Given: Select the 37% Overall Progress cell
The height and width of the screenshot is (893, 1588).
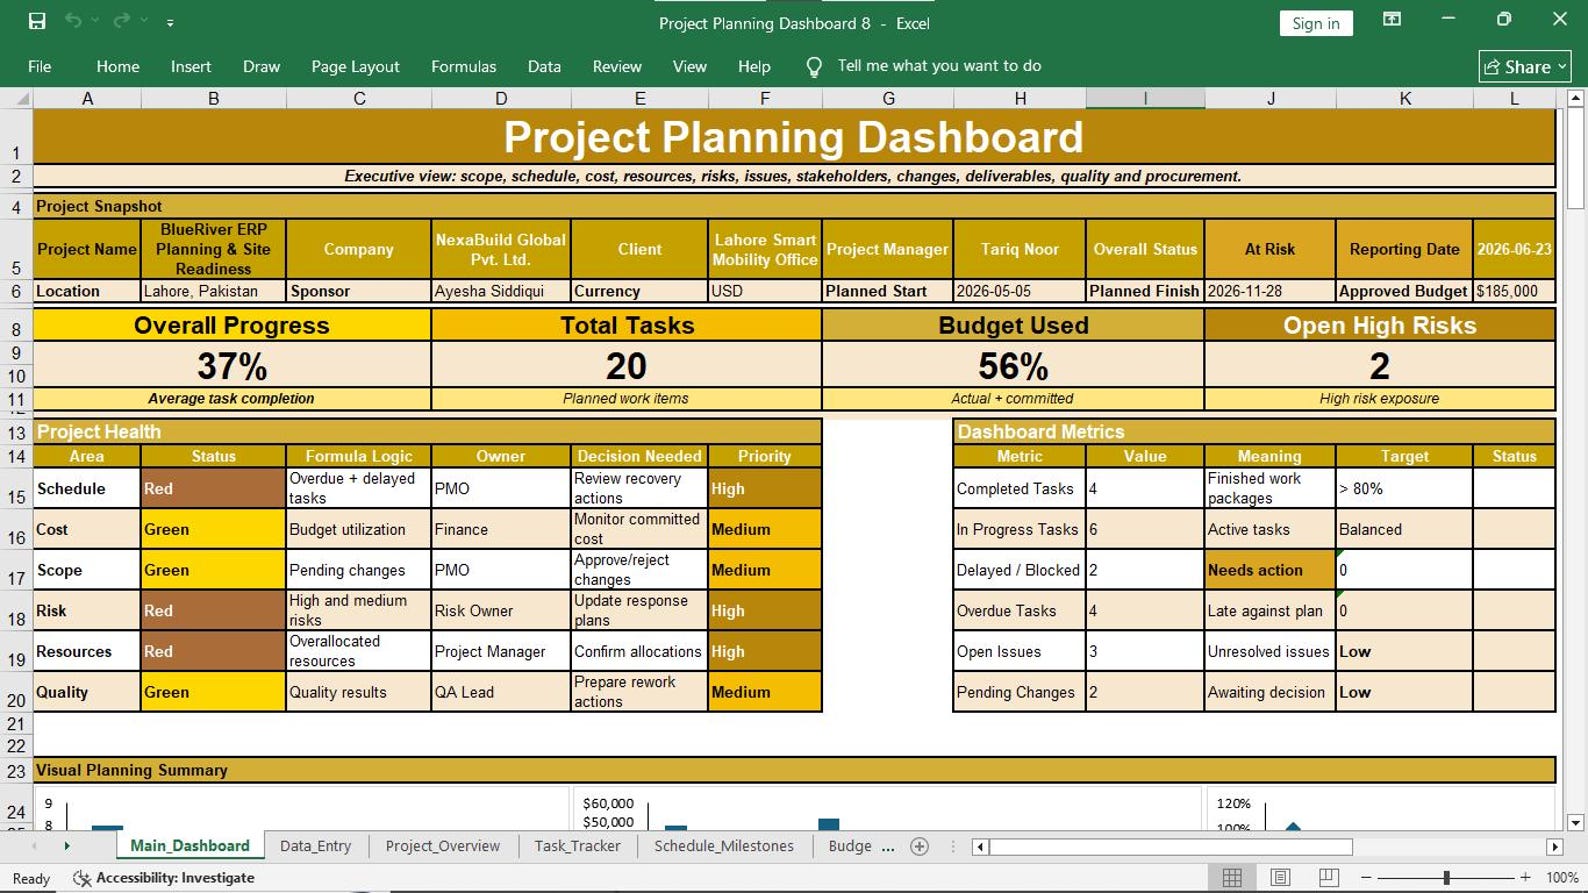Looking at the screenshot, I should click(232, 365).
